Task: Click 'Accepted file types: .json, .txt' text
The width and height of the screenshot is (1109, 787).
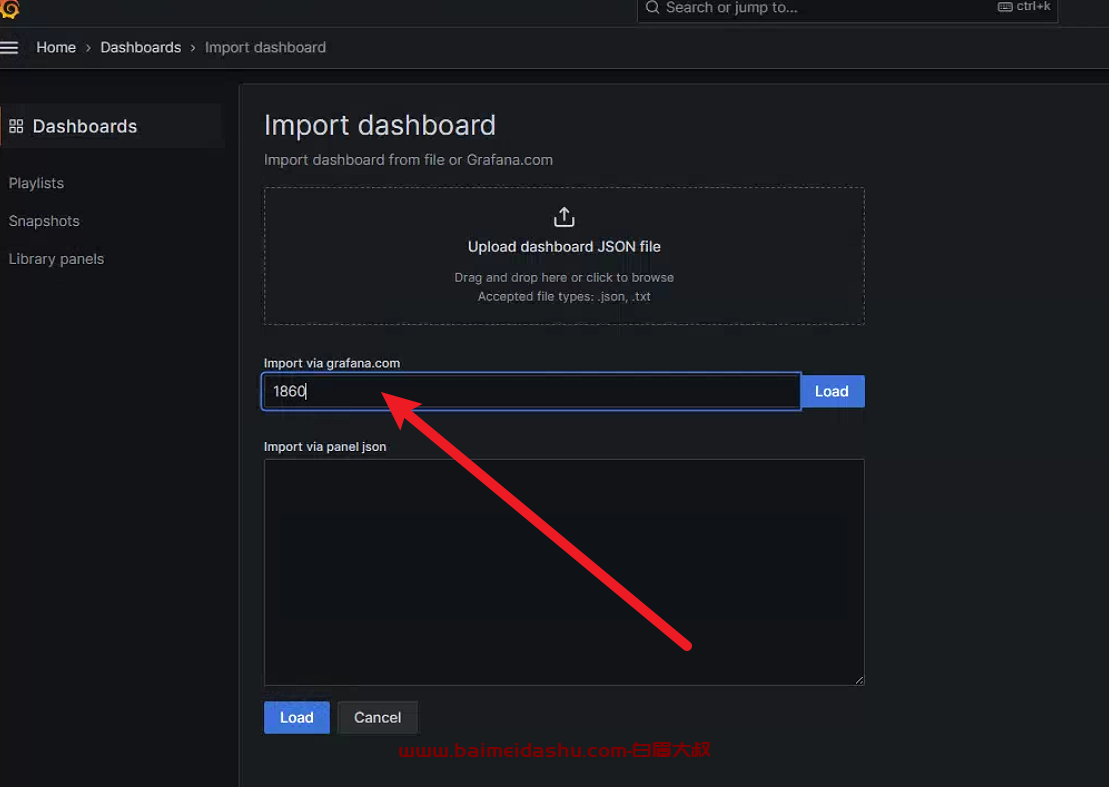Action: click(564, 296)
